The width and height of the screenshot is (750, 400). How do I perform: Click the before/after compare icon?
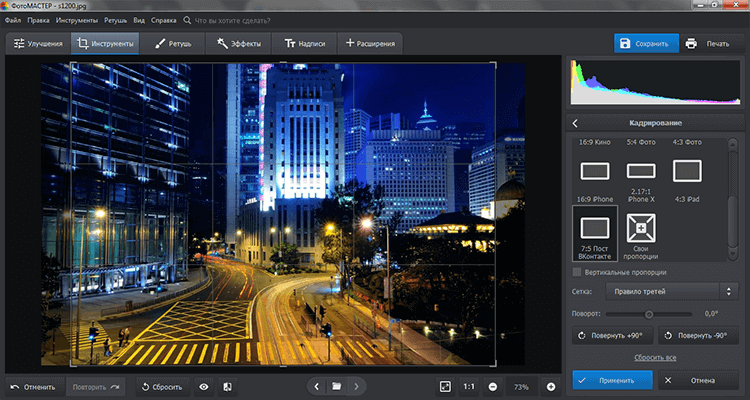coord(227,386)
